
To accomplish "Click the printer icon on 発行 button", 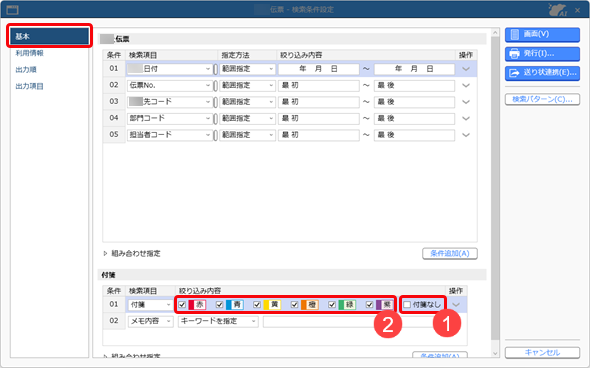I will [x=514, y=54].
